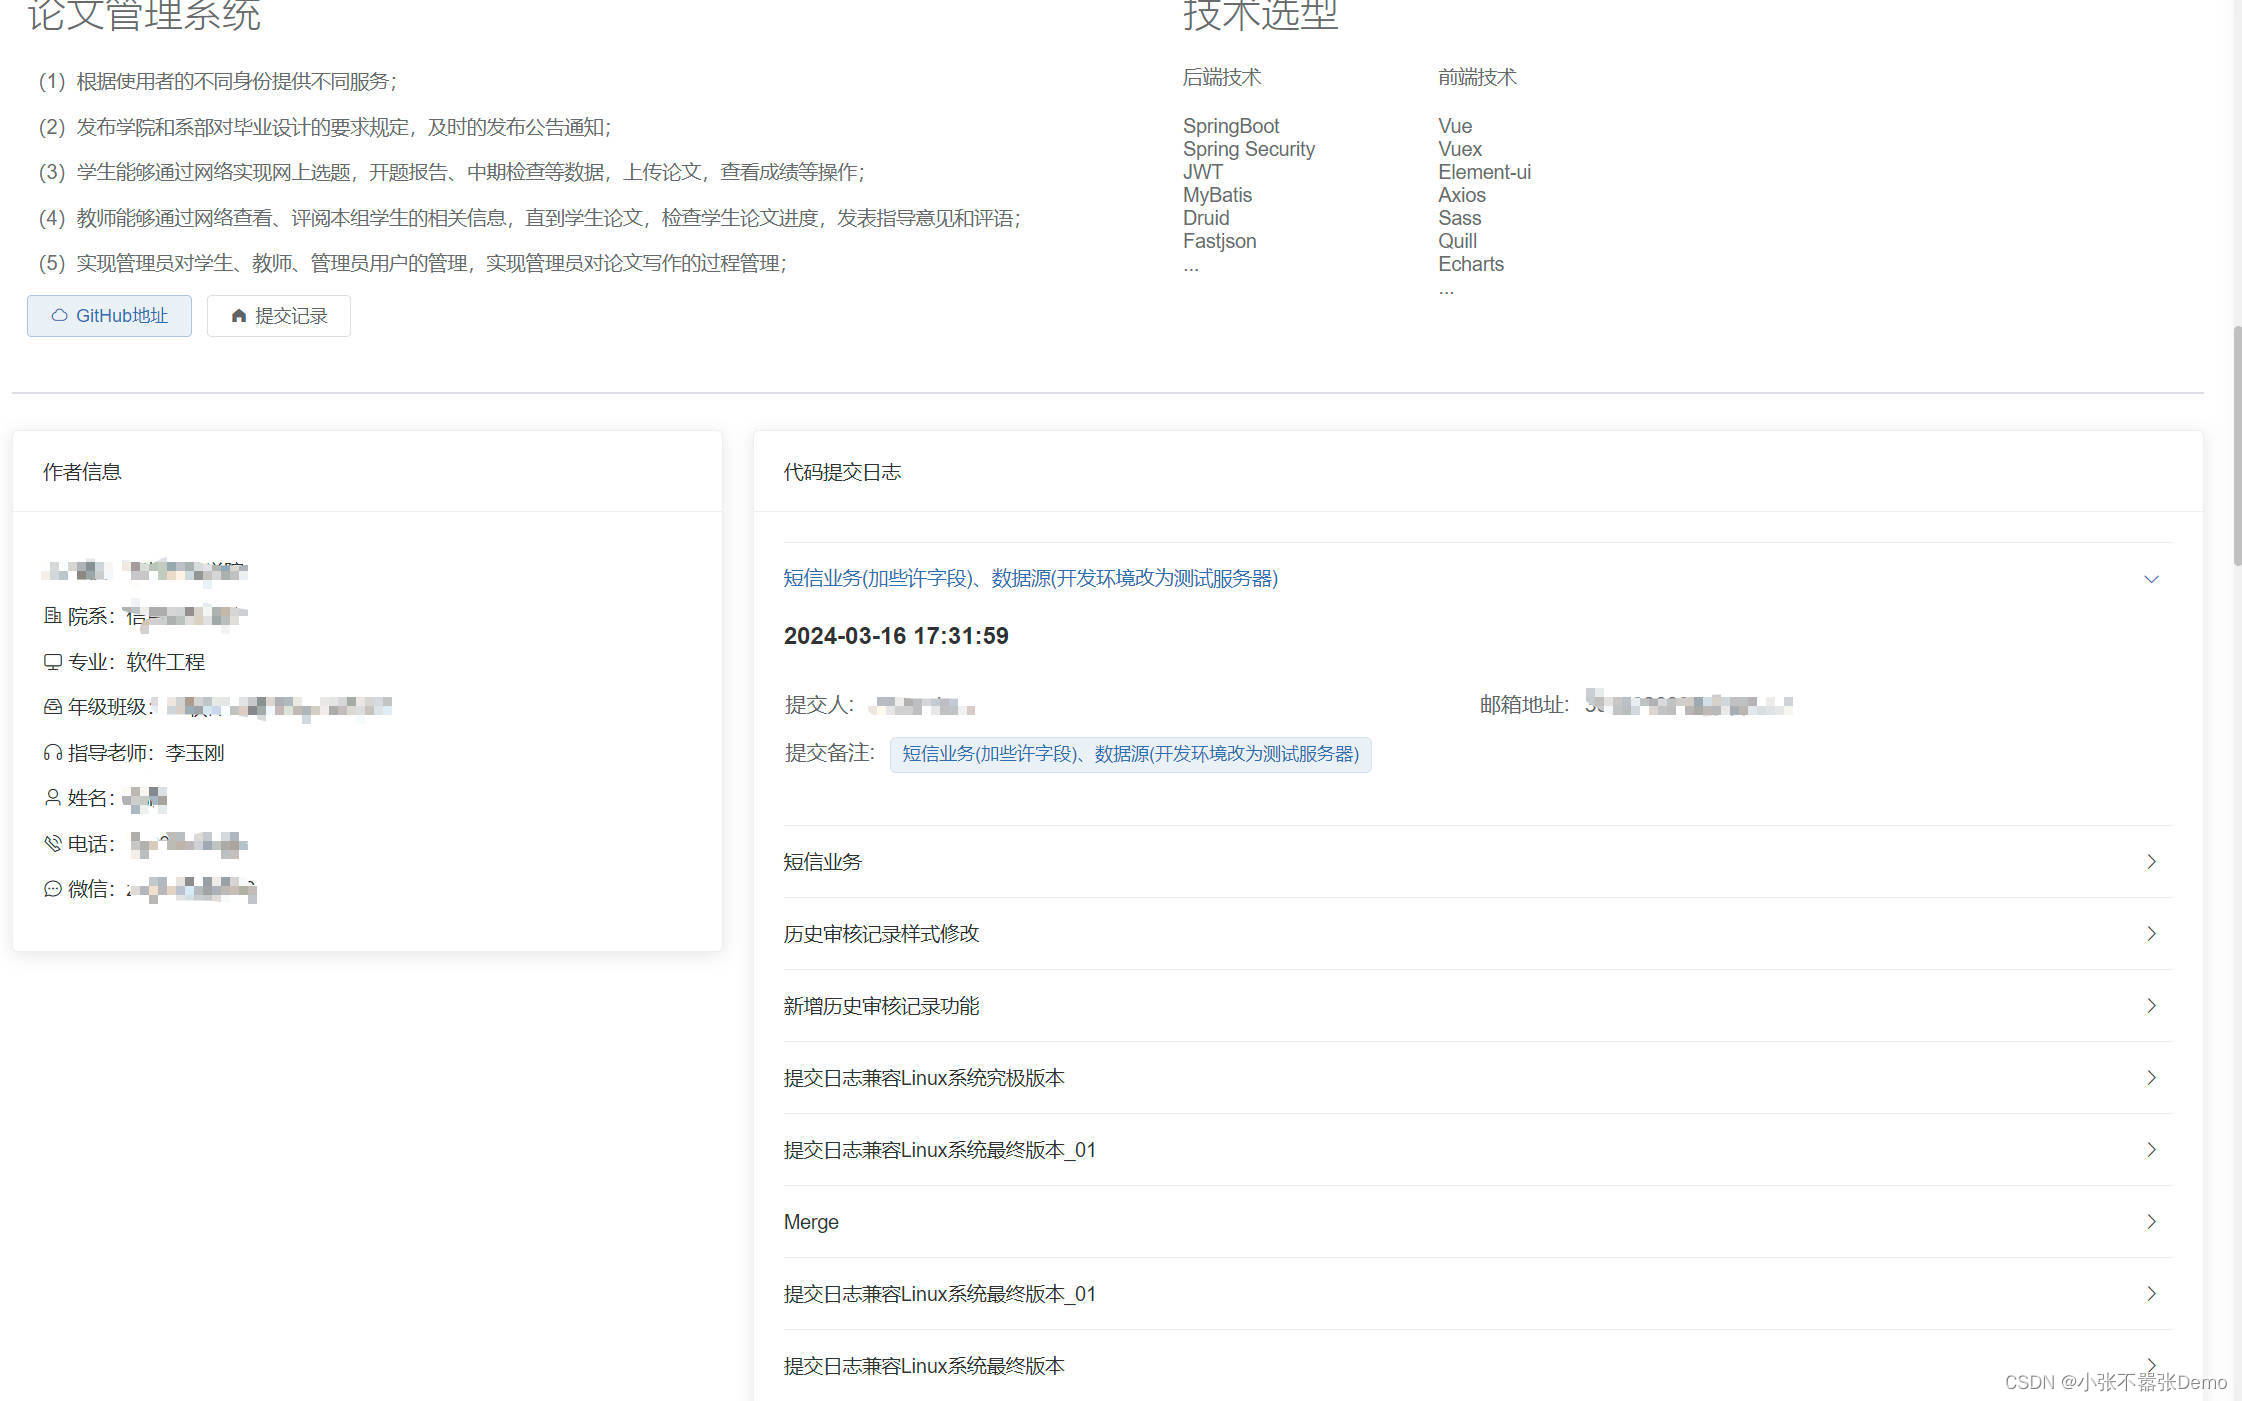Expand the 历史审核记录样式修改 commit row

[2151, 934]
